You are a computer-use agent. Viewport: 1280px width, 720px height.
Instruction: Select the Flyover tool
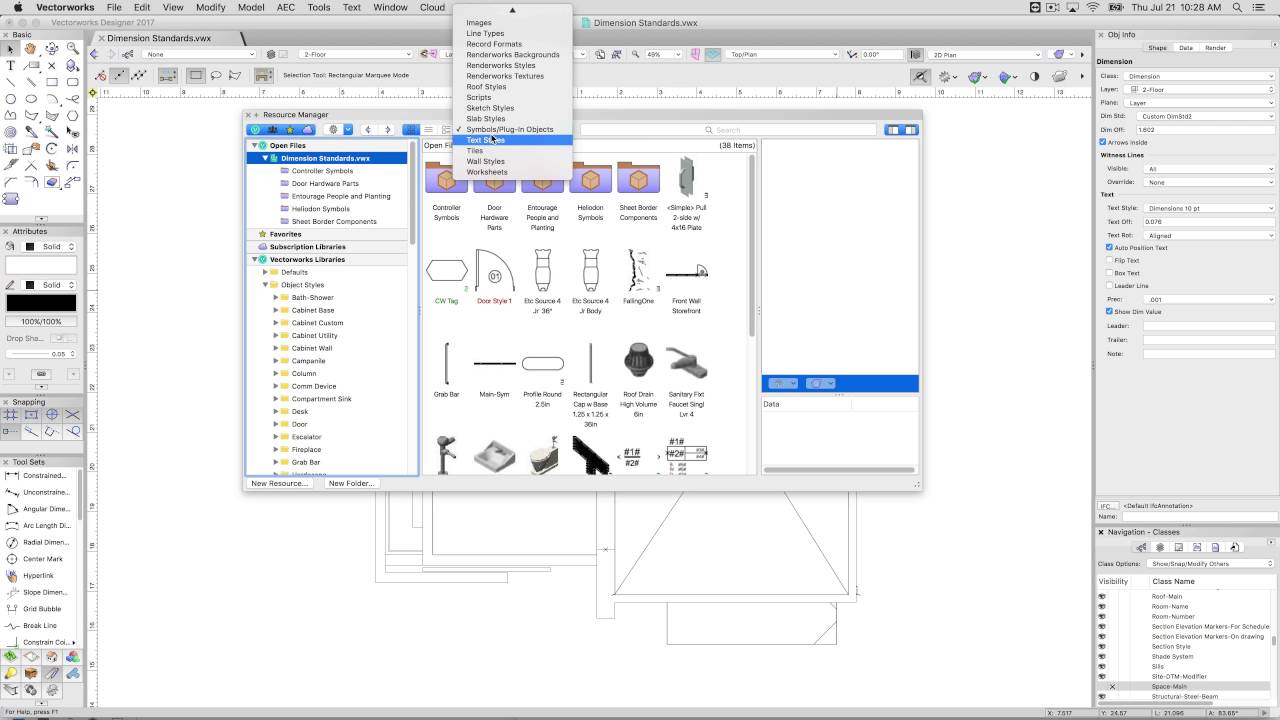click(x=52, y=48)
